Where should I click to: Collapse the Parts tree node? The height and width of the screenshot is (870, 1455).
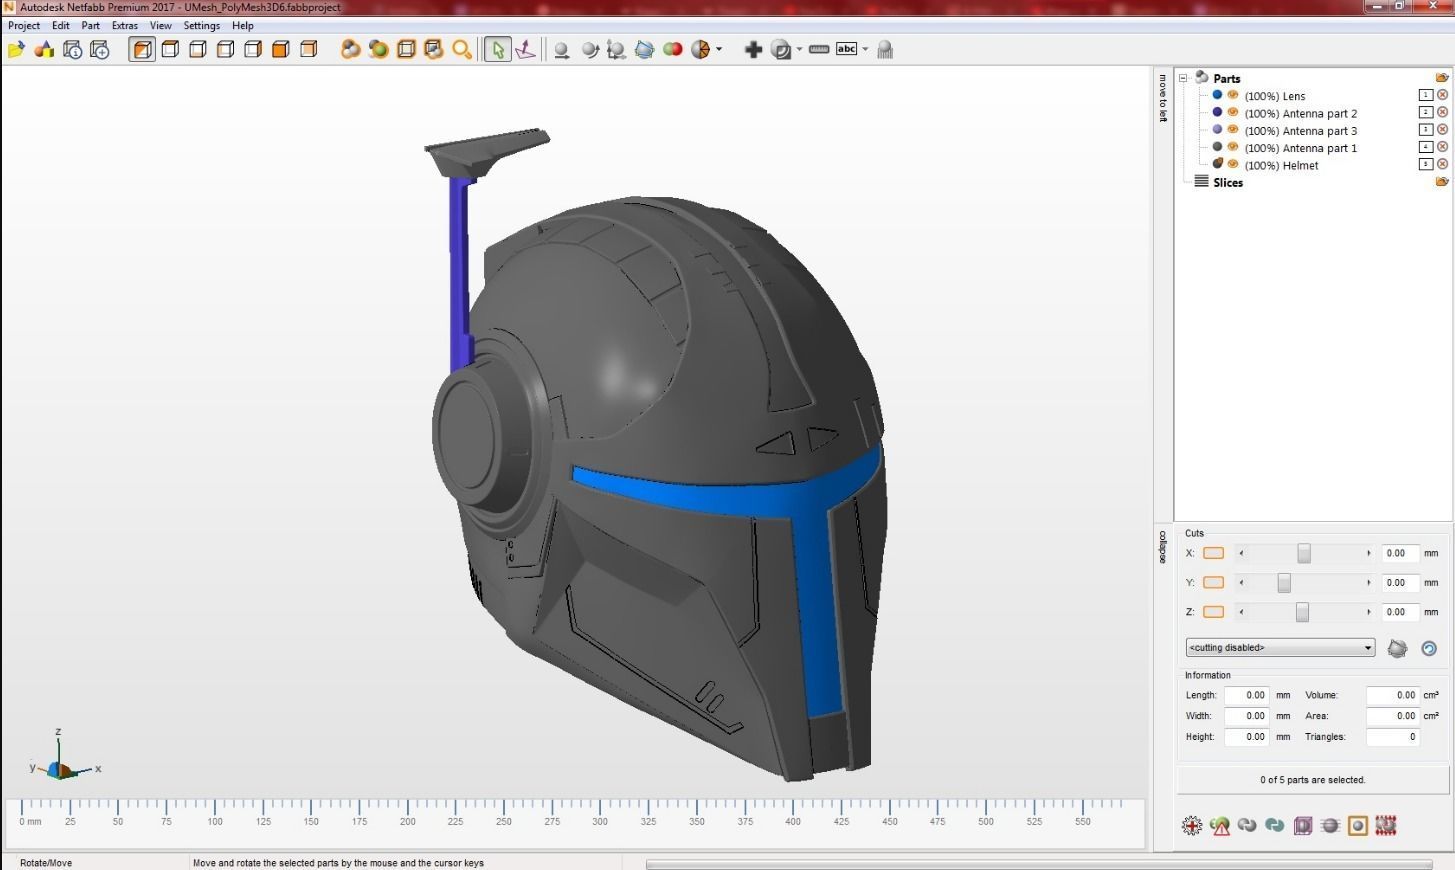pos(1183,78)
